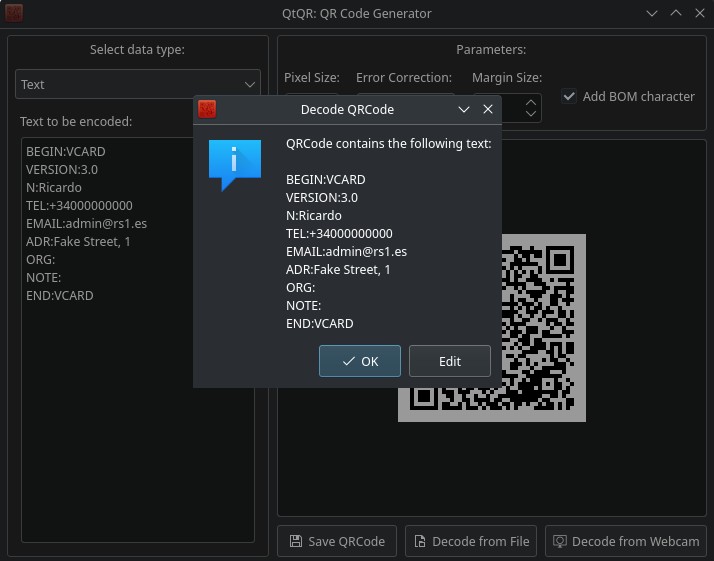The image size is (714, 561).
Task: Decrease the Margin Size spinner value
Action: tap(530, 113)
